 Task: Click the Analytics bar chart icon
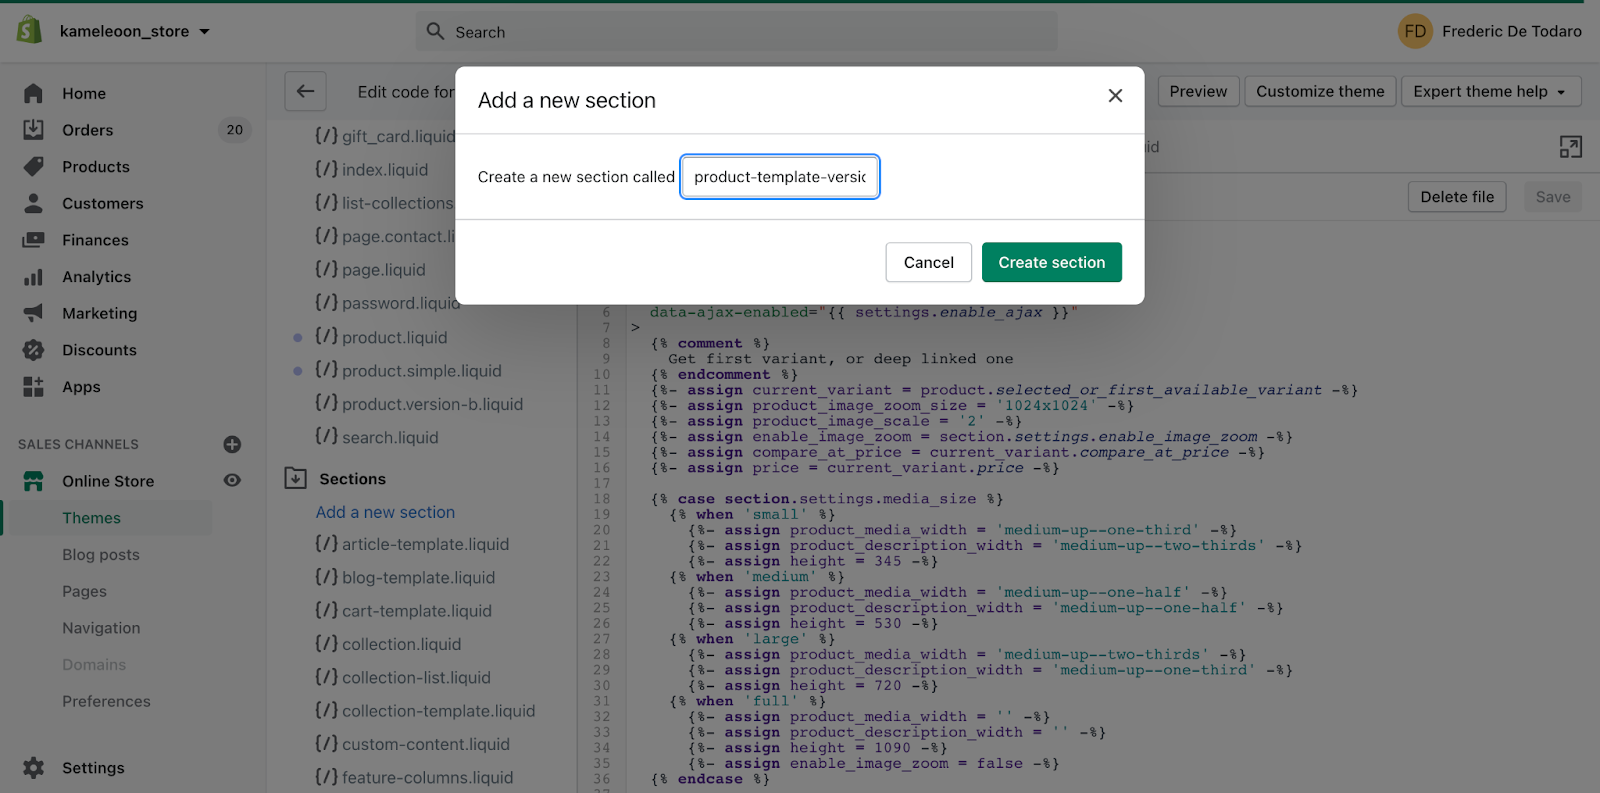[x=33, y=277]
